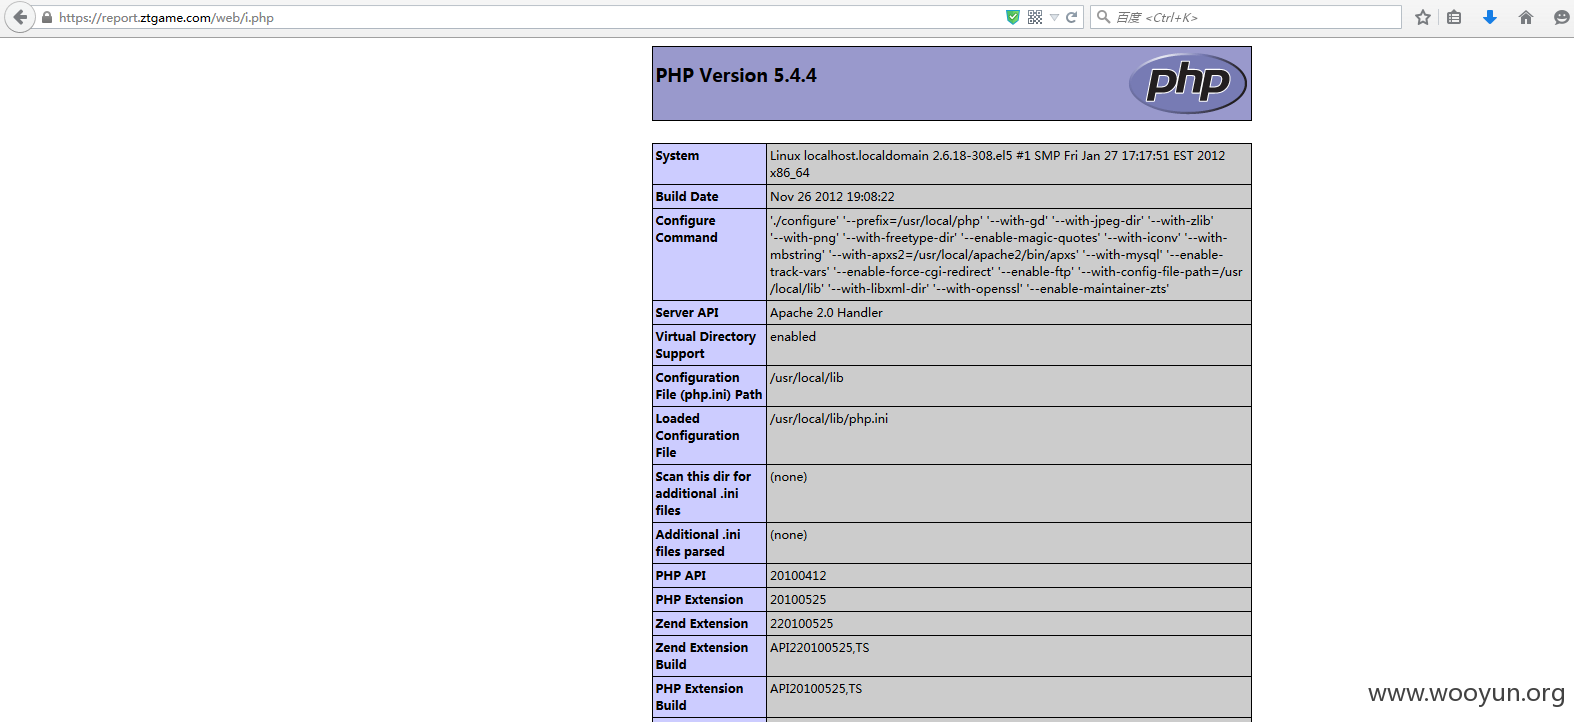Select the '/usr/local/lib' path value

pyautogui.click(x=807, y=378)
